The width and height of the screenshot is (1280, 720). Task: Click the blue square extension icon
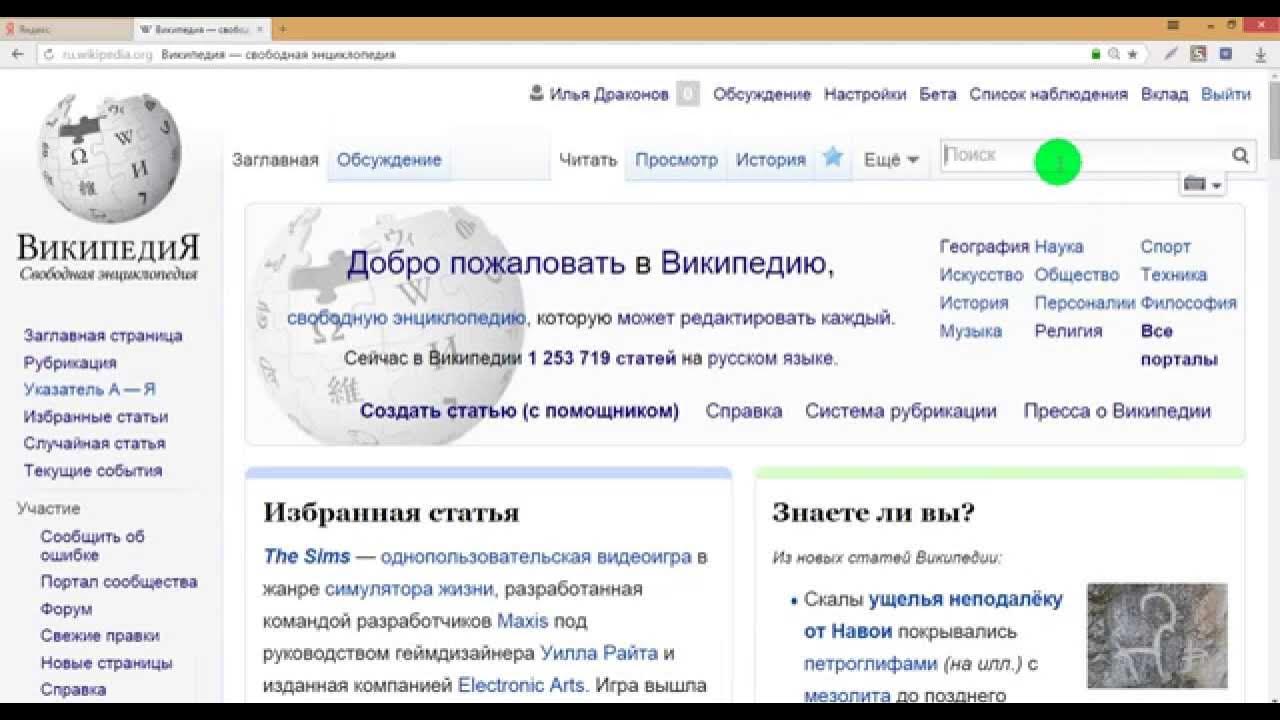[1225, 54]
